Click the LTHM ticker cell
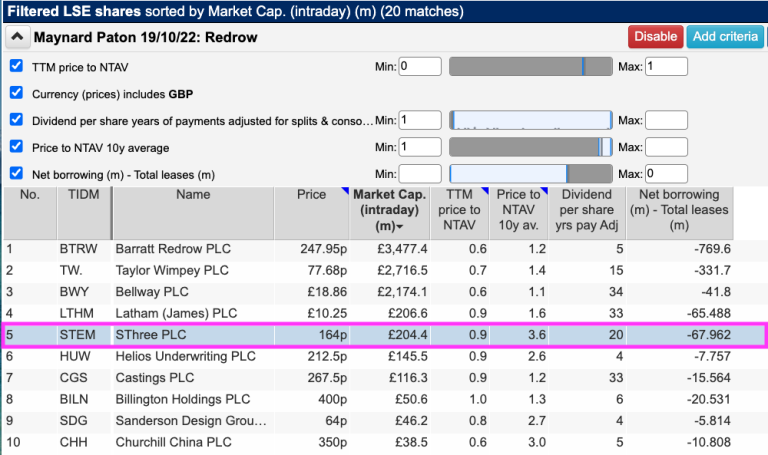The width and height of the screenshot is (768, 455). 76,313
